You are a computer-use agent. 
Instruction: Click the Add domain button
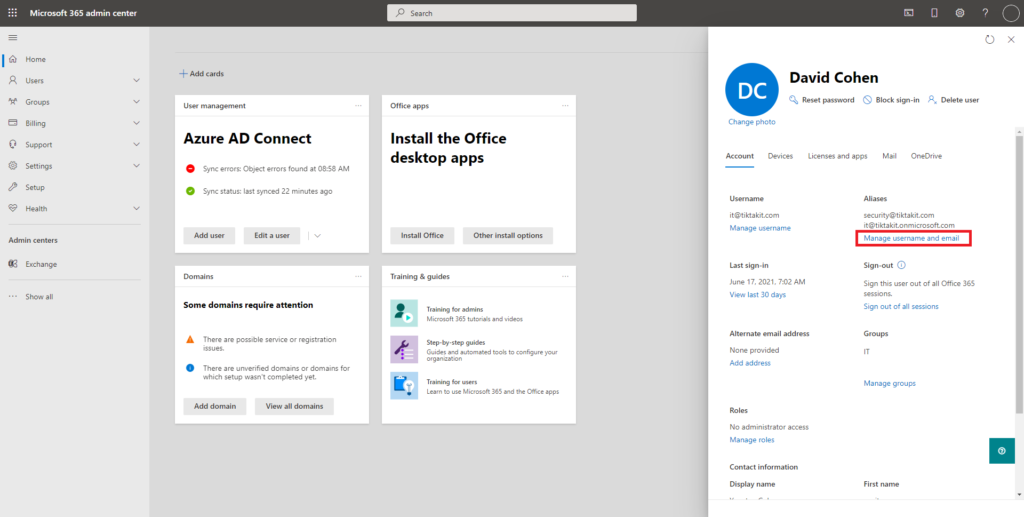(x=215, y=406)
